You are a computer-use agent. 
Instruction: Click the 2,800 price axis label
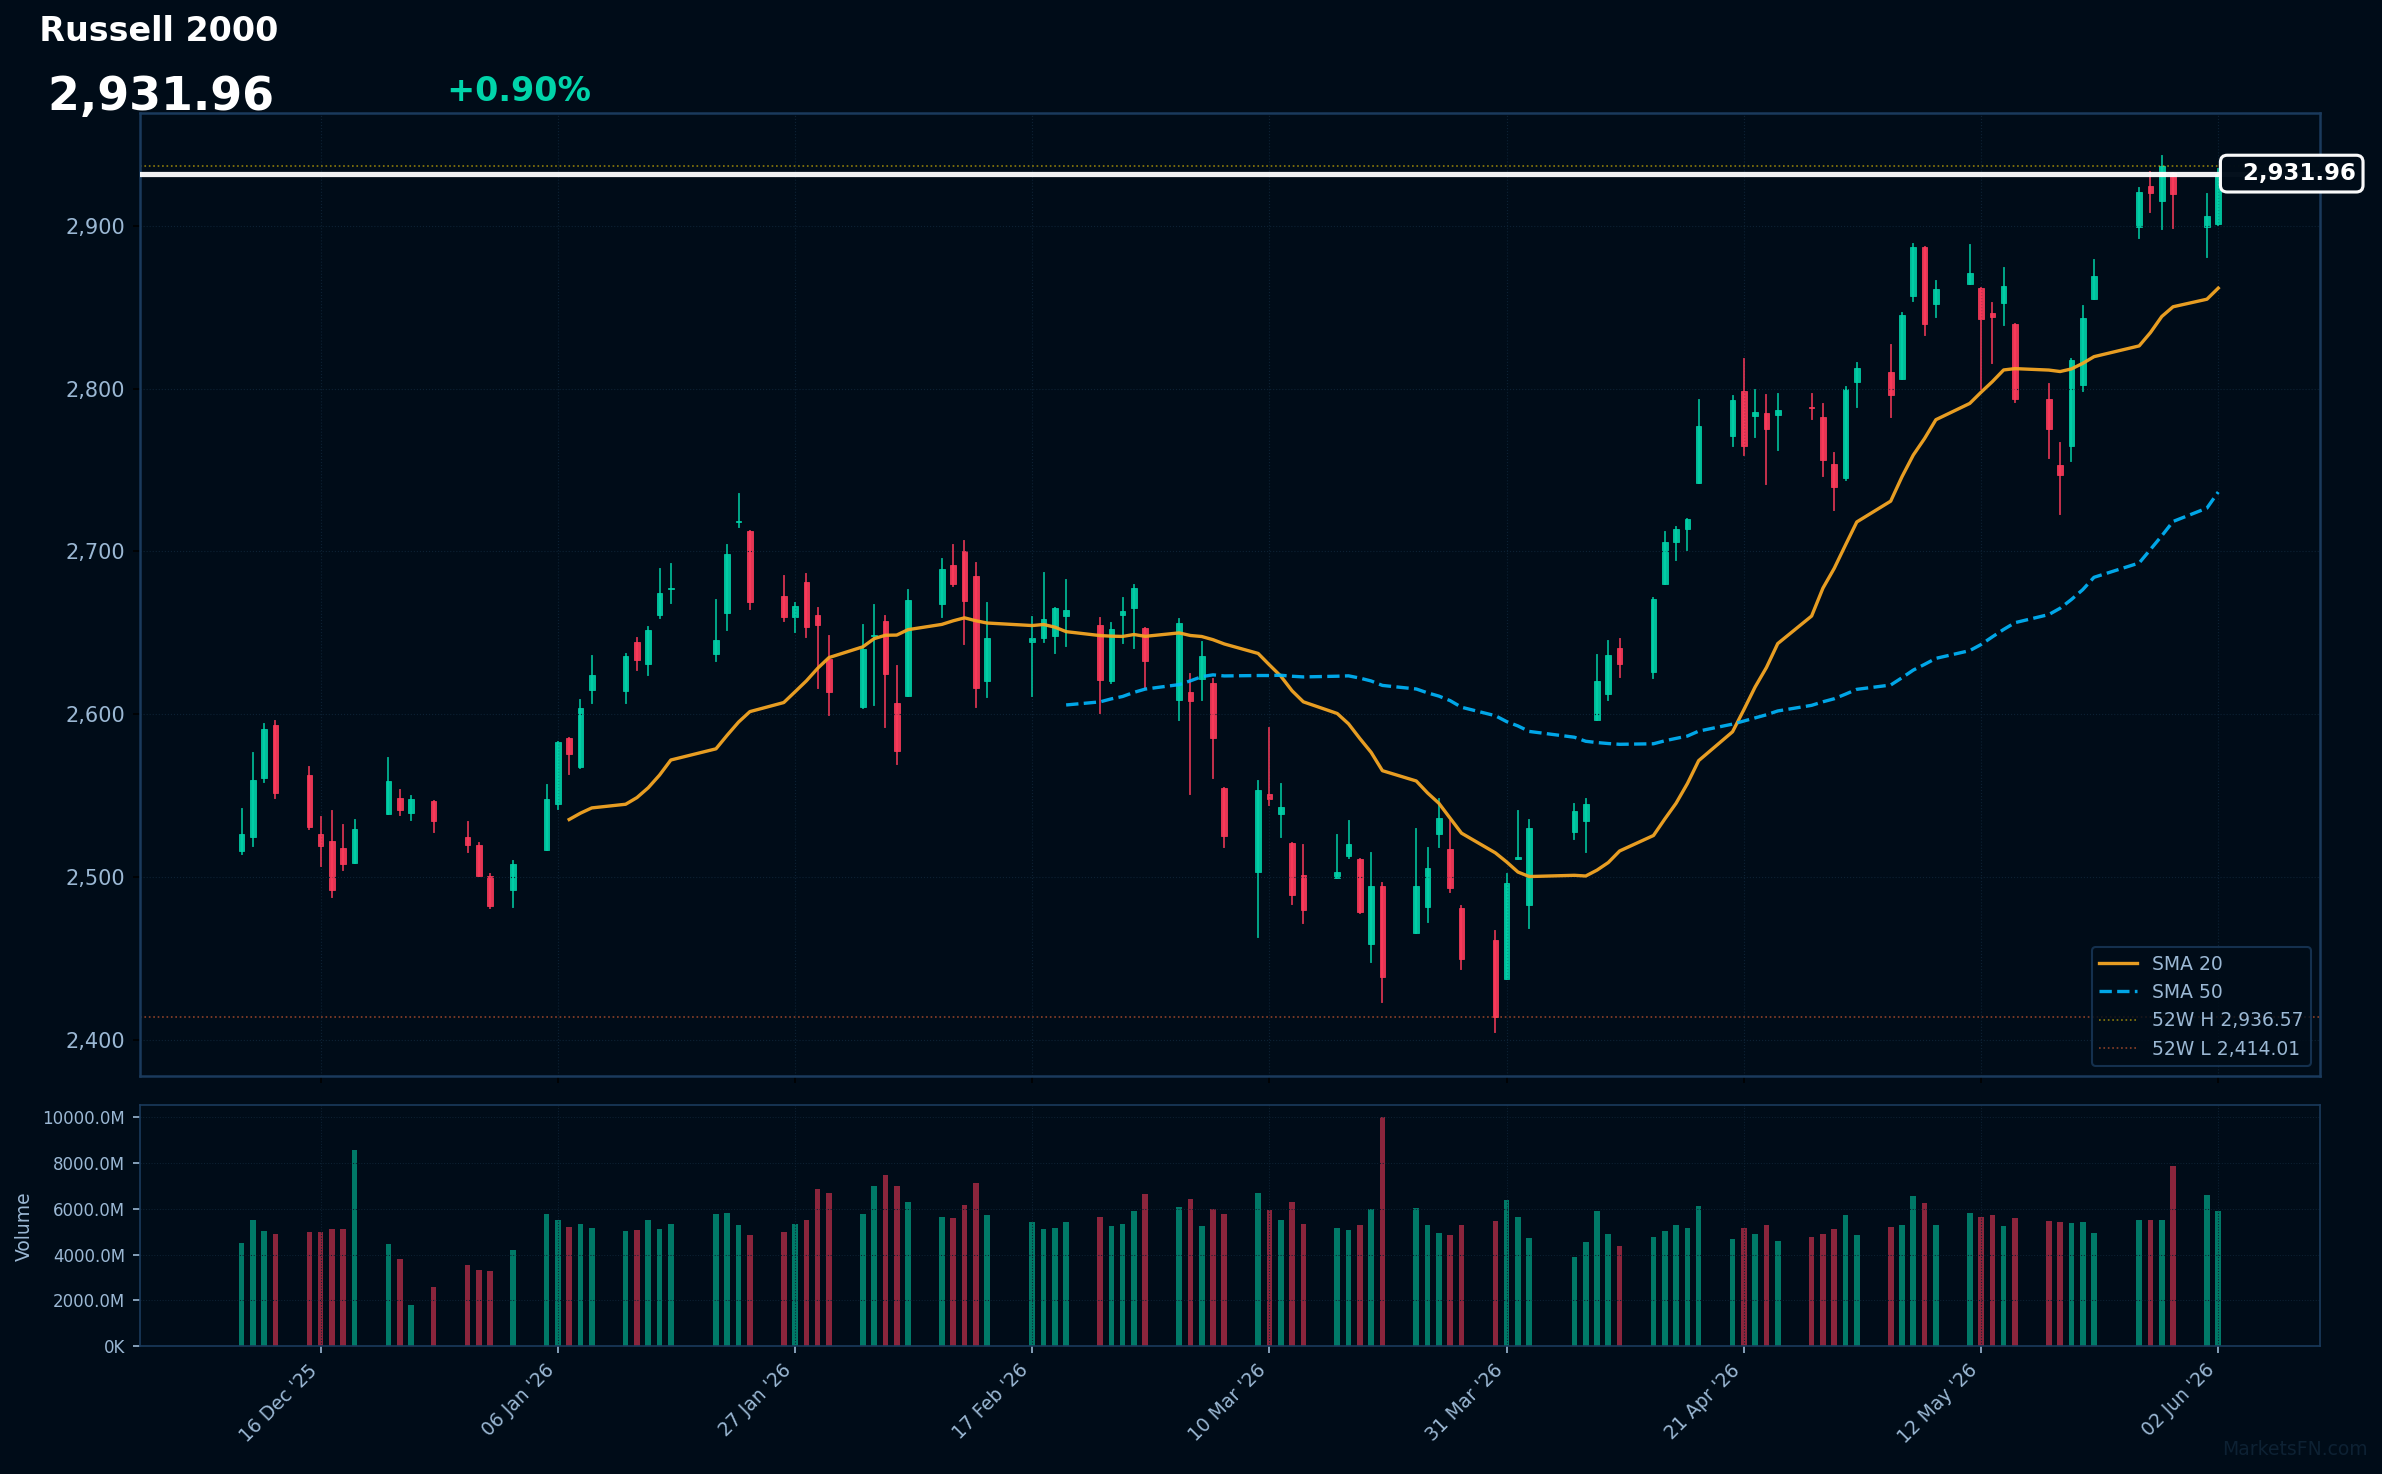[x=95, y=390]
